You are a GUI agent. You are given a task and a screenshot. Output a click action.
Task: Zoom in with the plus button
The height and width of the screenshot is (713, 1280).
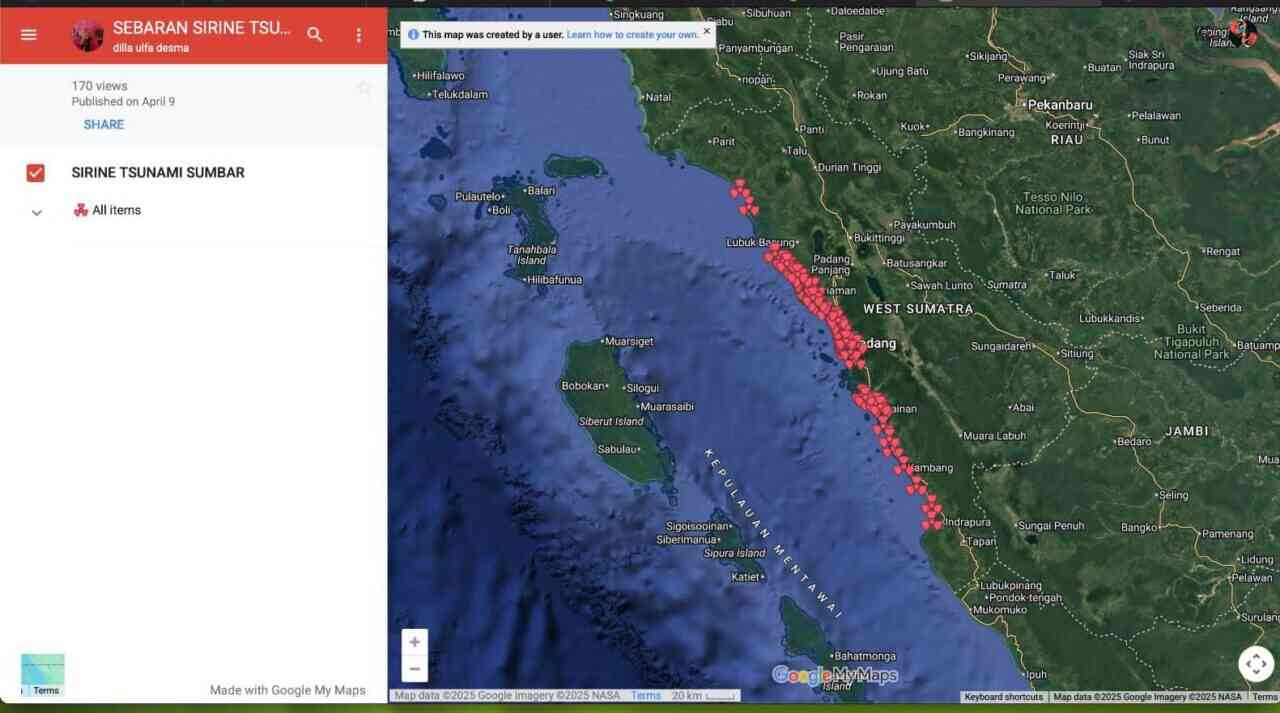414,642
